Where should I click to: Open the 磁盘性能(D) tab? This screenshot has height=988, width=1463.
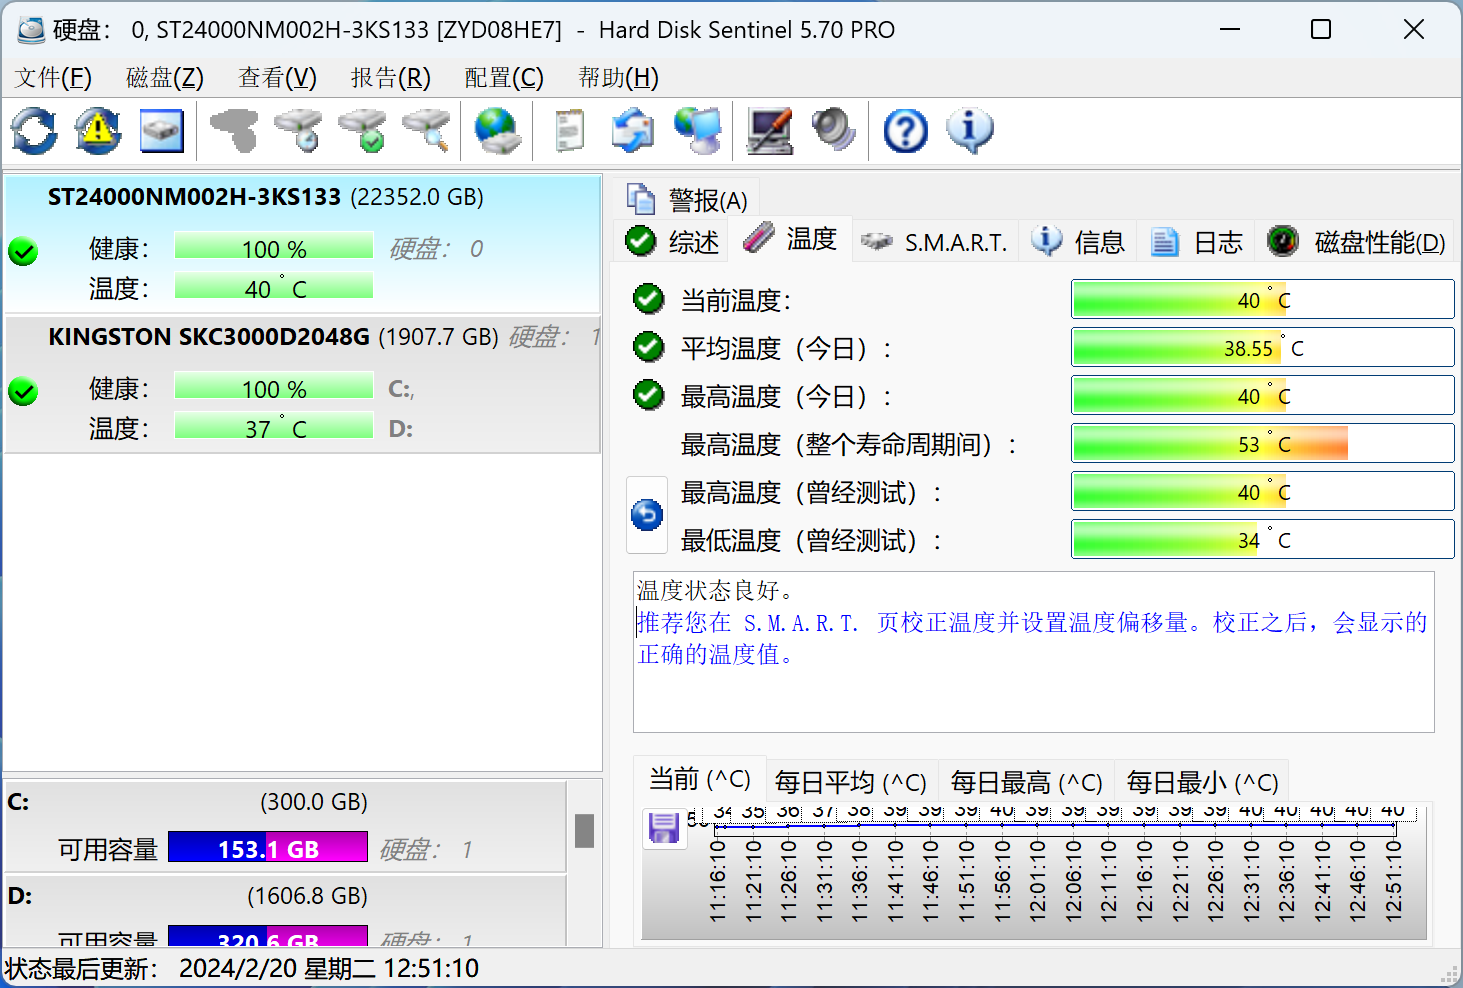pyautogui.click(x=1356, y=242)
